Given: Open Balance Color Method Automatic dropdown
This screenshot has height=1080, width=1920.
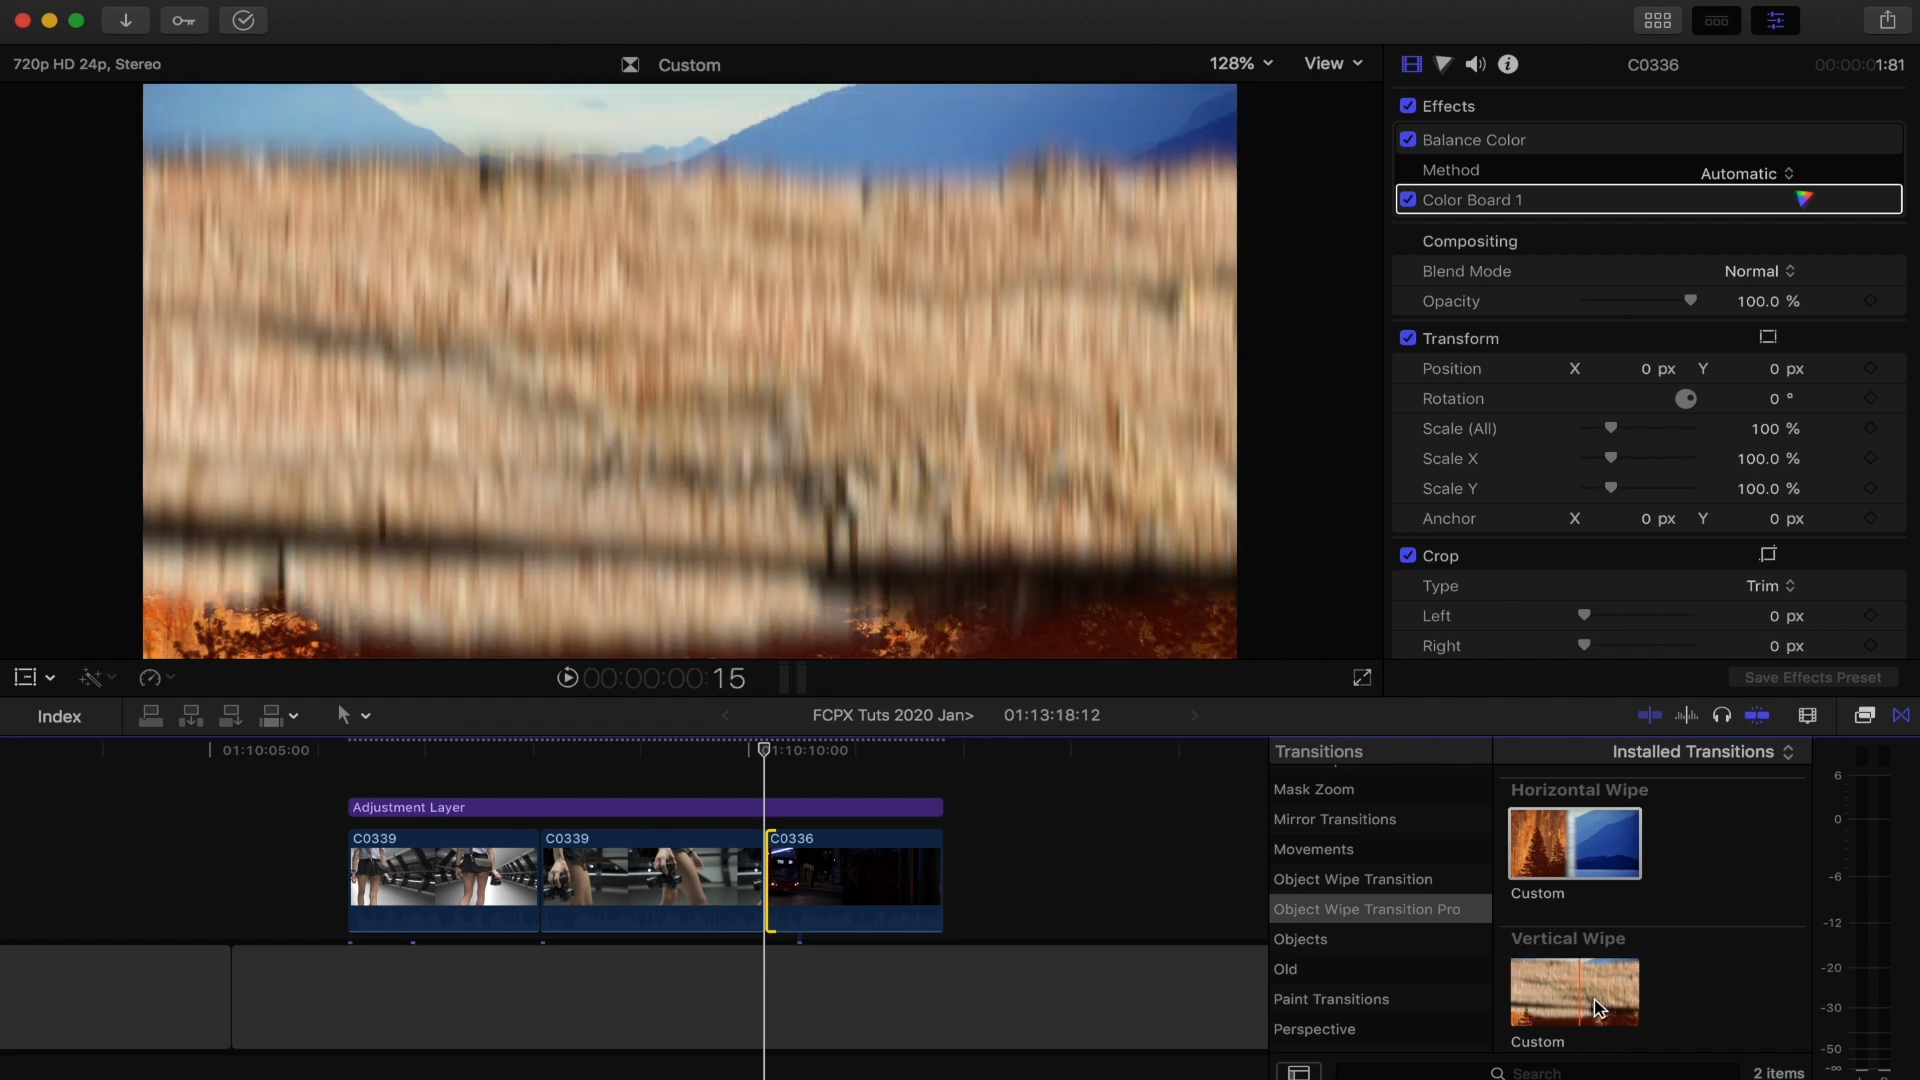Looking at the screenshot, I should 1747,173.
